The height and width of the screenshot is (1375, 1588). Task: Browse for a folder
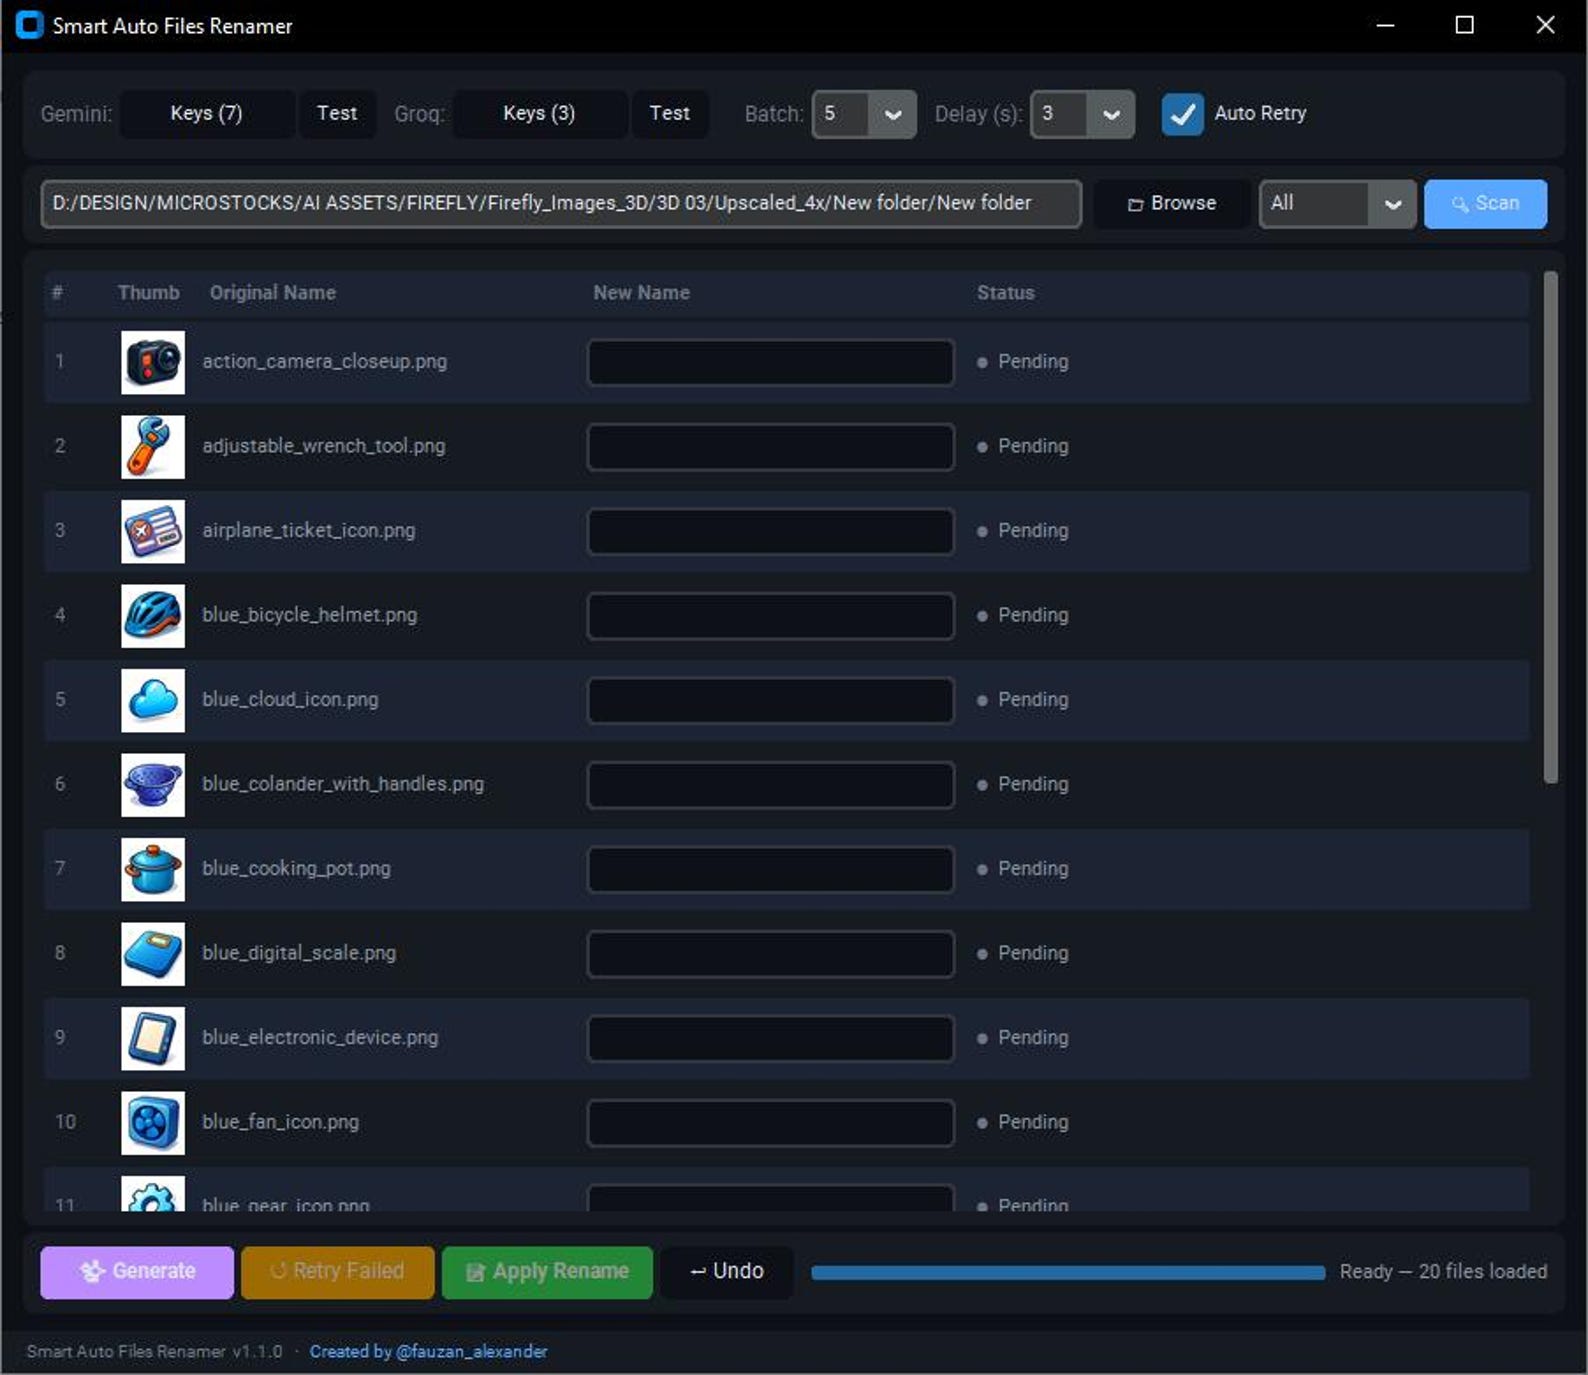click(x=1172, y=204)
